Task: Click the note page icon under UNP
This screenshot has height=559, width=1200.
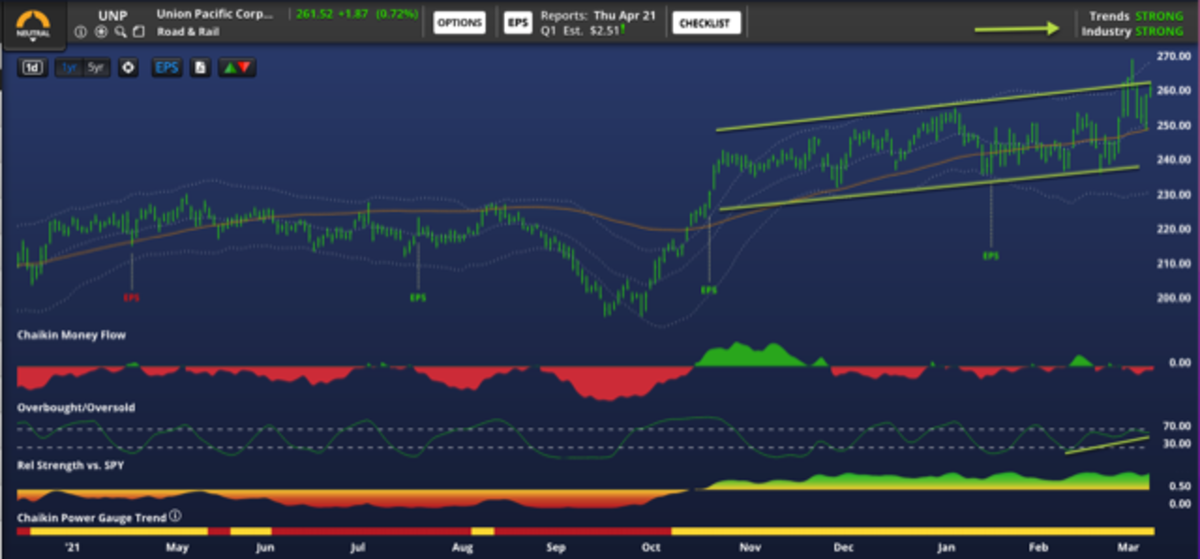Action: point(138,31)
